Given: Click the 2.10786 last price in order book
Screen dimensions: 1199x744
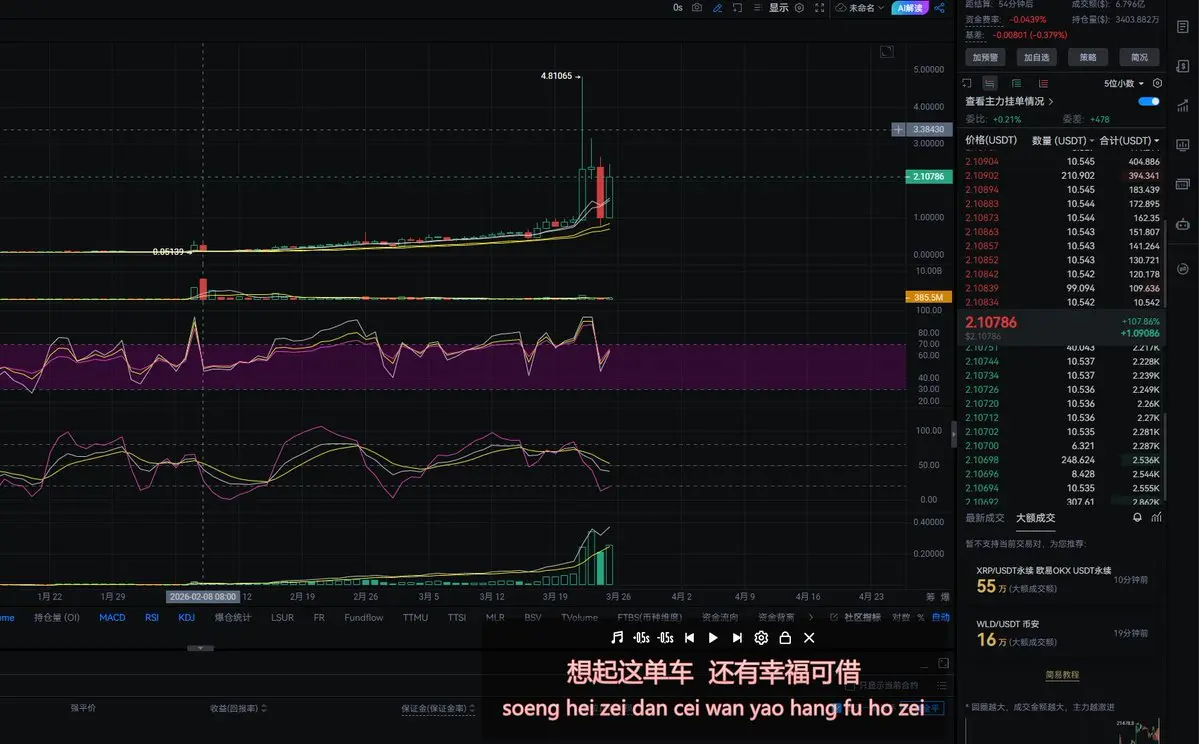Looking at the screenshot, I should pos(991,323).
